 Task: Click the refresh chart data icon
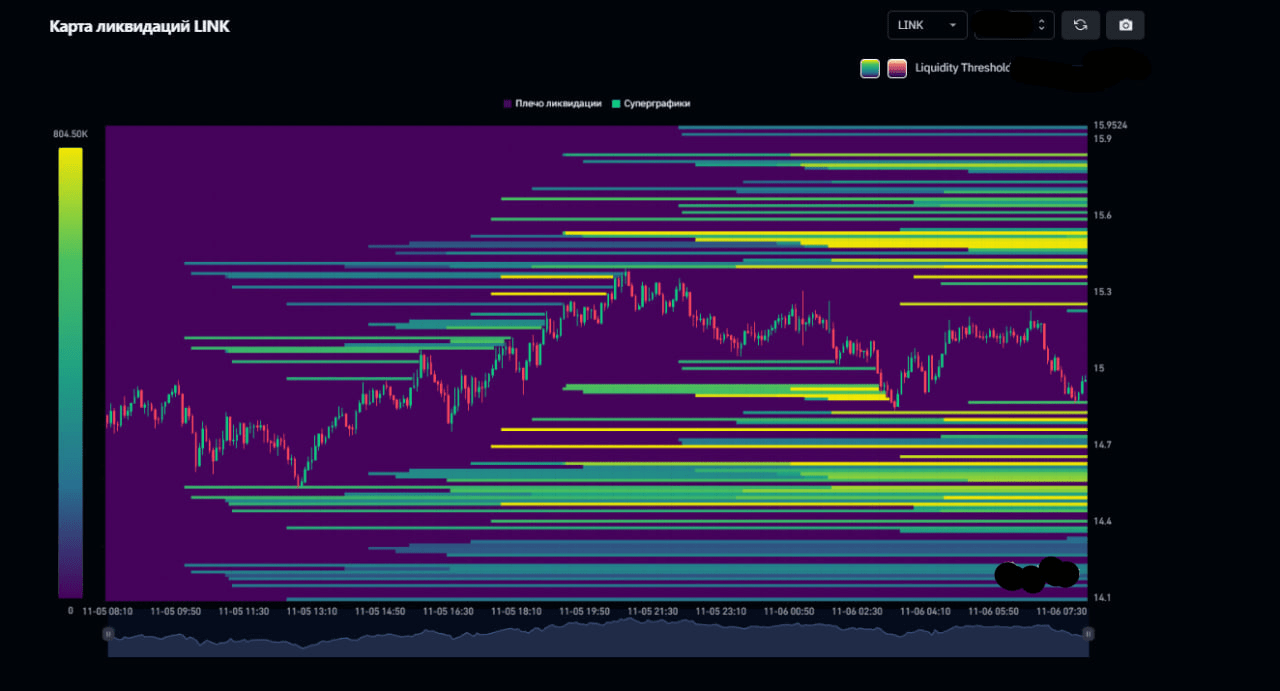pyautogui.click(x=1080, y=25)
